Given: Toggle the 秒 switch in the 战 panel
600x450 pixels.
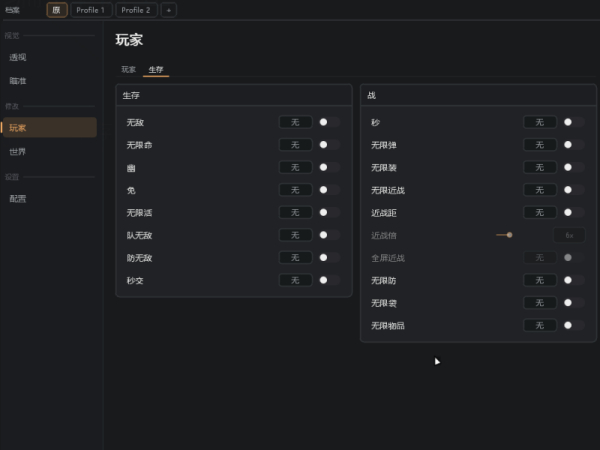Looking at the screenshot, I should [574, 122].
